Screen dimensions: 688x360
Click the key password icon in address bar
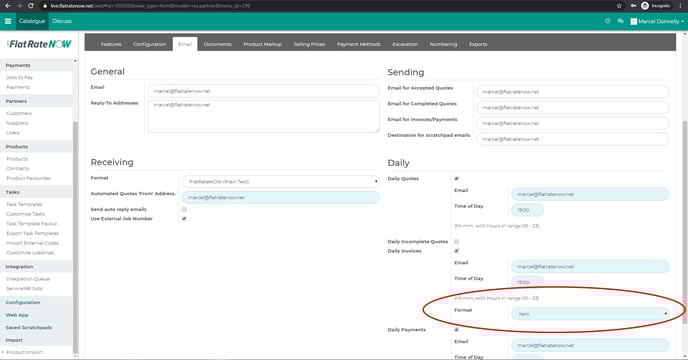point(633,6)
